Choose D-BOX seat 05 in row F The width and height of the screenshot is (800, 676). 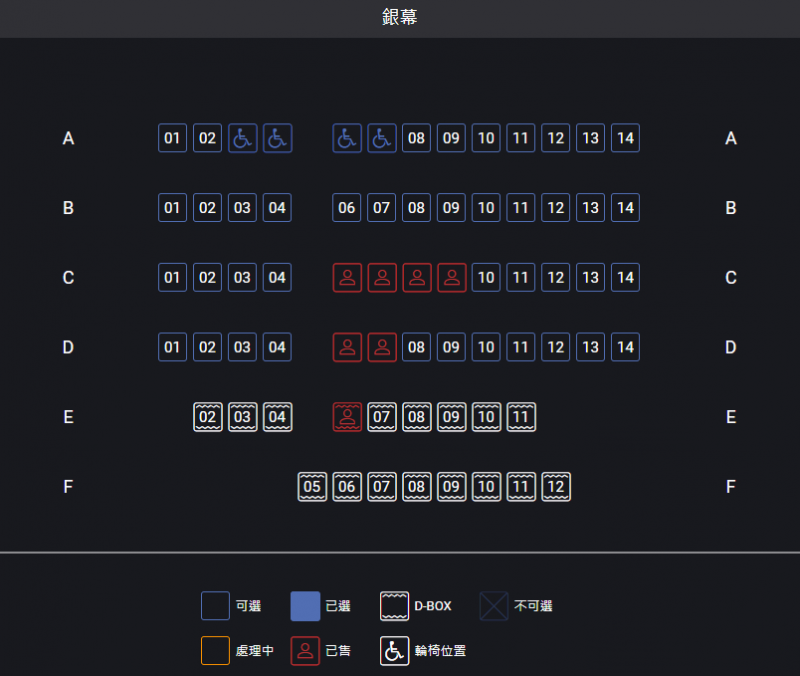[x=312, y=487]
